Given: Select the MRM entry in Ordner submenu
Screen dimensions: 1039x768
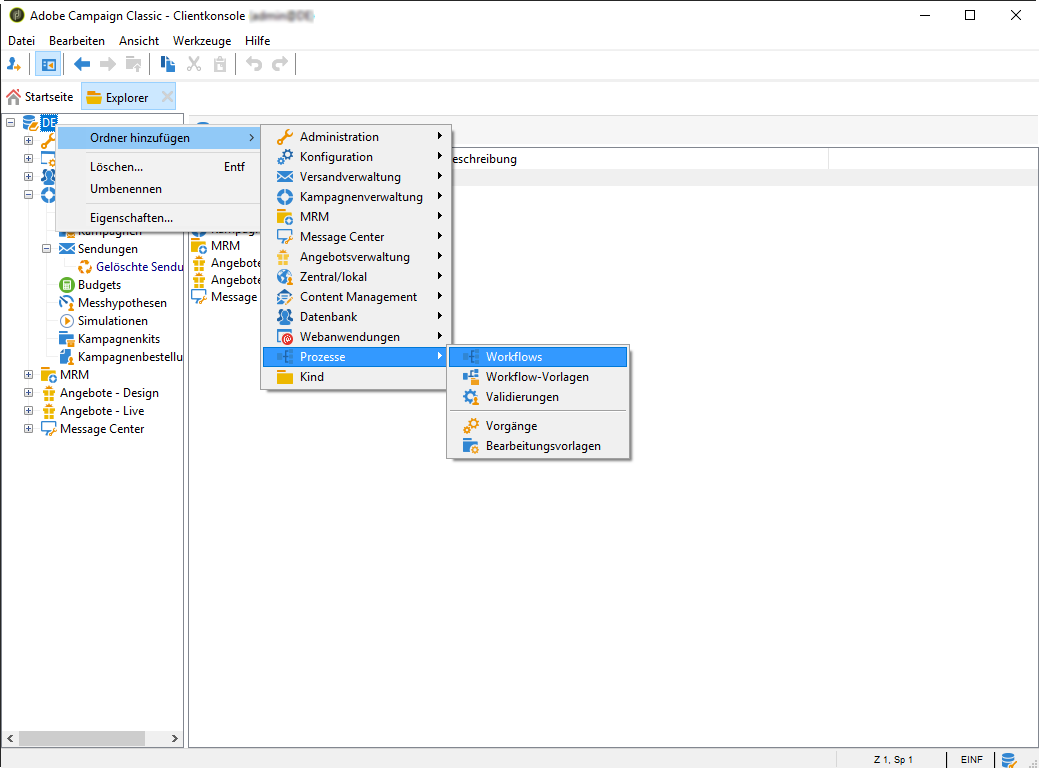Looking at the screenshot, I should click(x=356, y=217).
